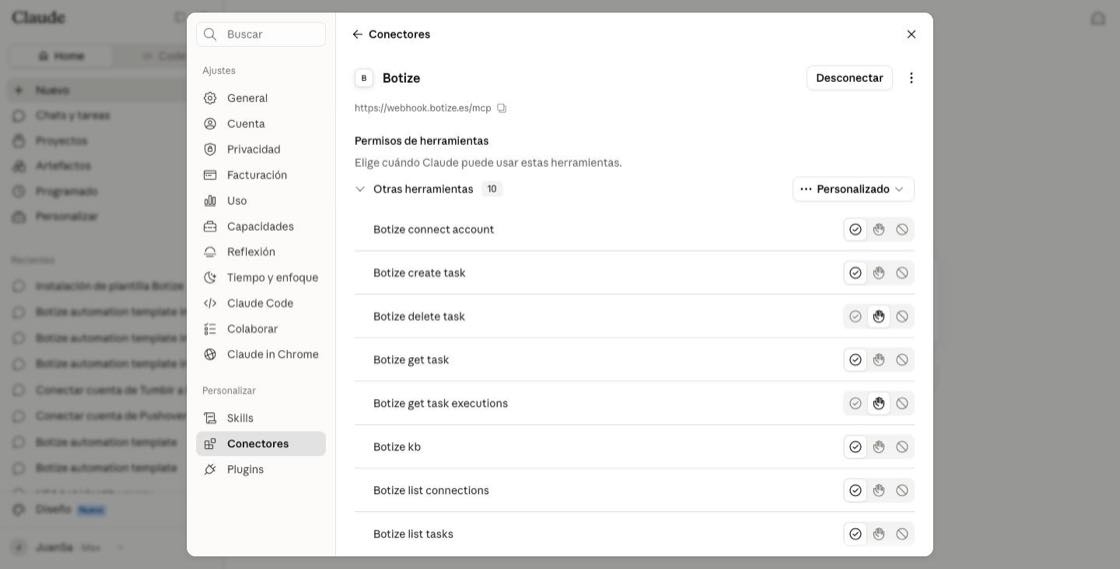Viewport: 1120px width, 569px height.
Task: Set Botize list connections to needs approval
Action: (x=879, y=491)
